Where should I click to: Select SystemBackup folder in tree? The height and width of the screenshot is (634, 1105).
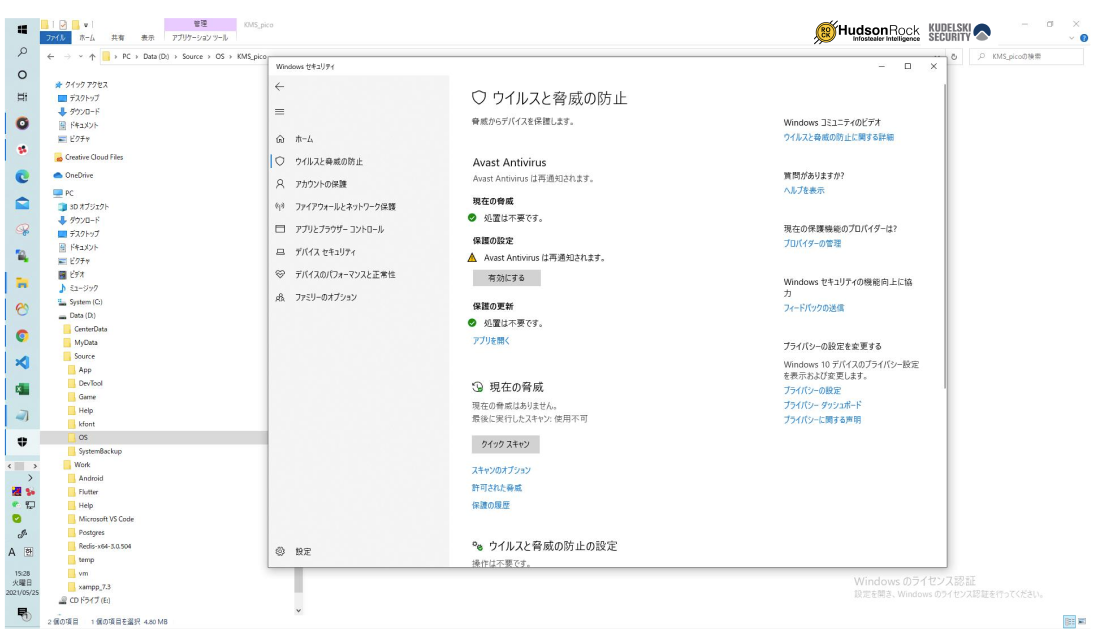click(x=99, y=451)
